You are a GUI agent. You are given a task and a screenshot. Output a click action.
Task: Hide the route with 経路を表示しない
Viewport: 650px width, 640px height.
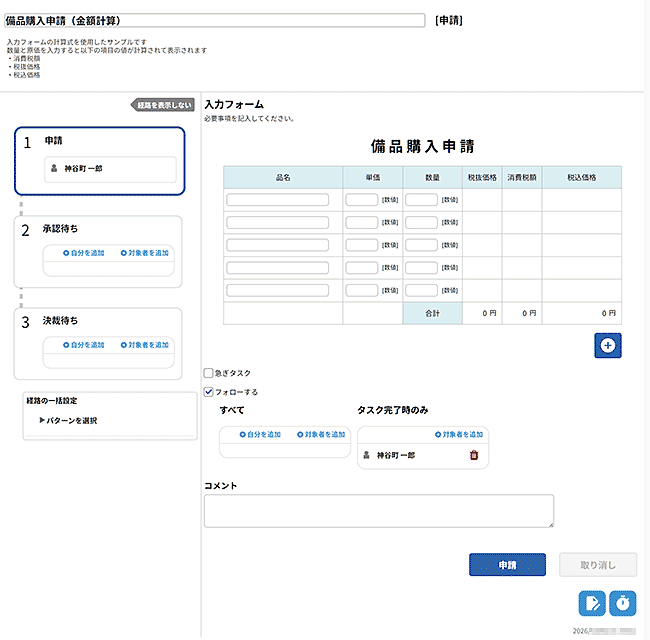click(x=163, y=105)
